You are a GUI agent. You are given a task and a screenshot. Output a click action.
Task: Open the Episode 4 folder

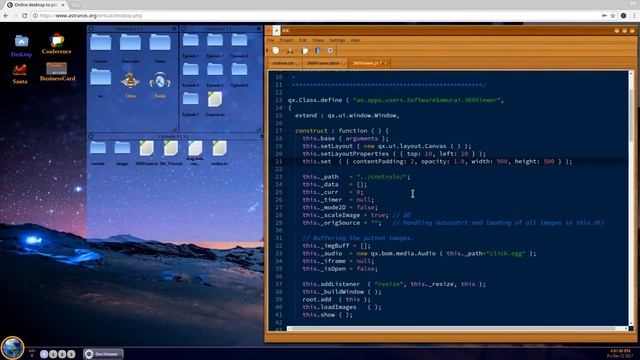pos(191,70)
